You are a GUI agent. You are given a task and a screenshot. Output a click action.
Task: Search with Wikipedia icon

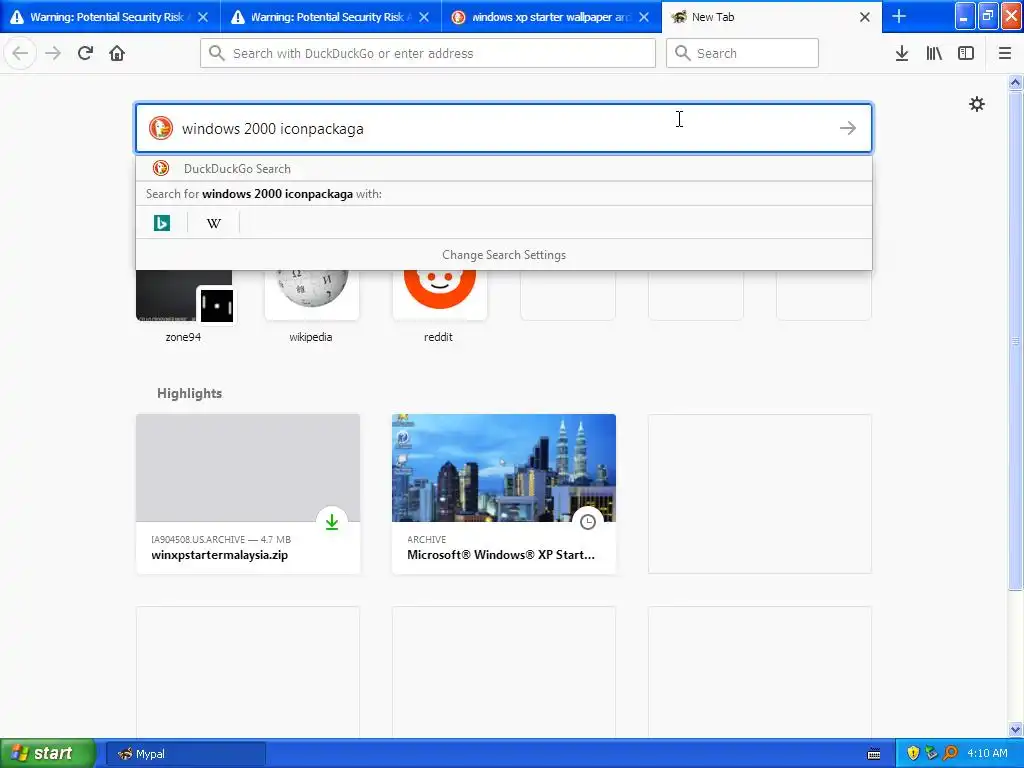point(214,223)
